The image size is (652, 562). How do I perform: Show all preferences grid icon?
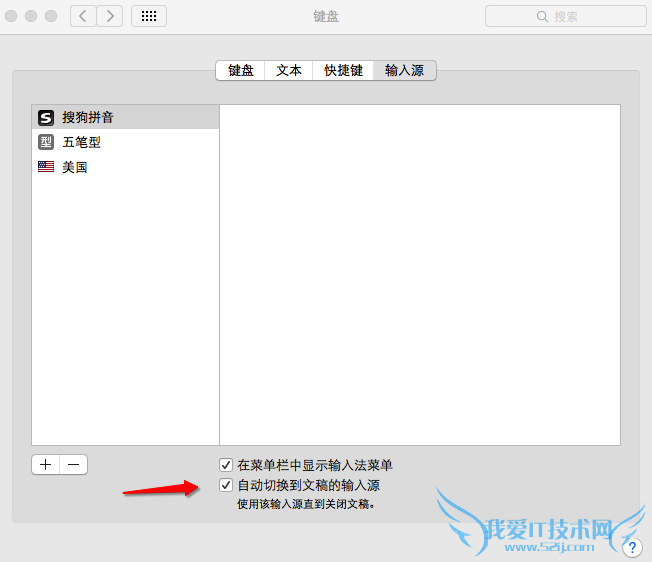tap(149, 16)
